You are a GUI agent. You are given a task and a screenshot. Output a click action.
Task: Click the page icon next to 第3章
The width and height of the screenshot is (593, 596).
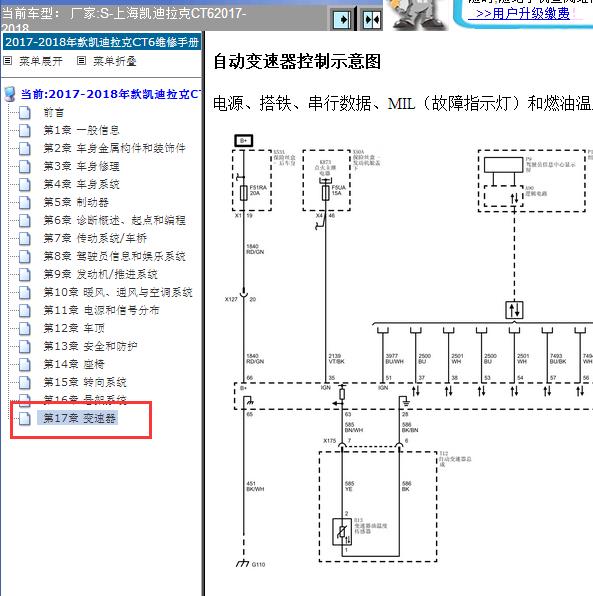tap(25, 166)
